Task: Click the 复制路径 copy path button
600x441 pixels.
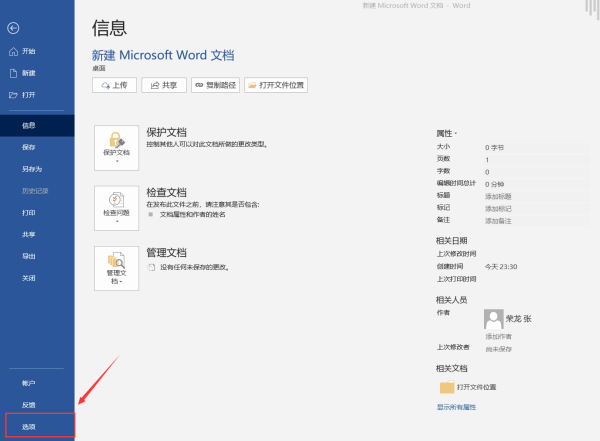Action: [215, 86]
